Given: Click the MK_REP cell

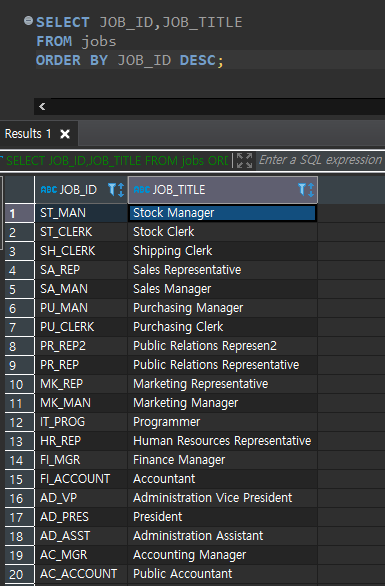Looking at the screenshot, I should click(81, 384).
